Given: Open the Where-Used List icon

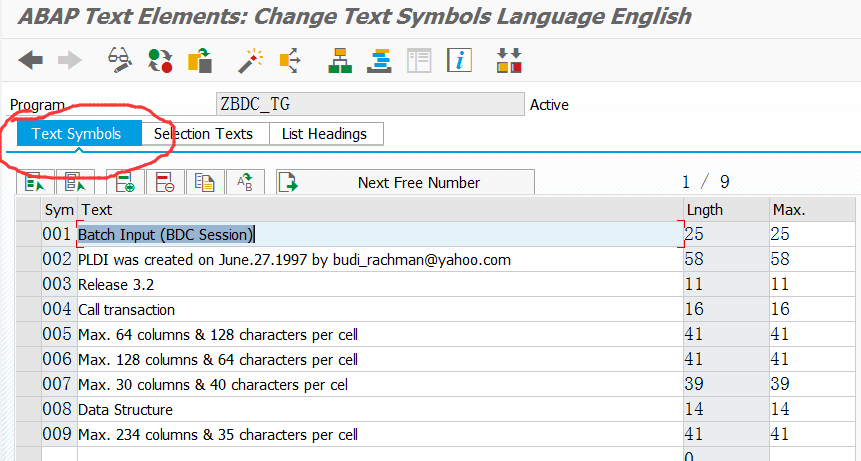Looking at the screenshot, I should tap(290, 60).
